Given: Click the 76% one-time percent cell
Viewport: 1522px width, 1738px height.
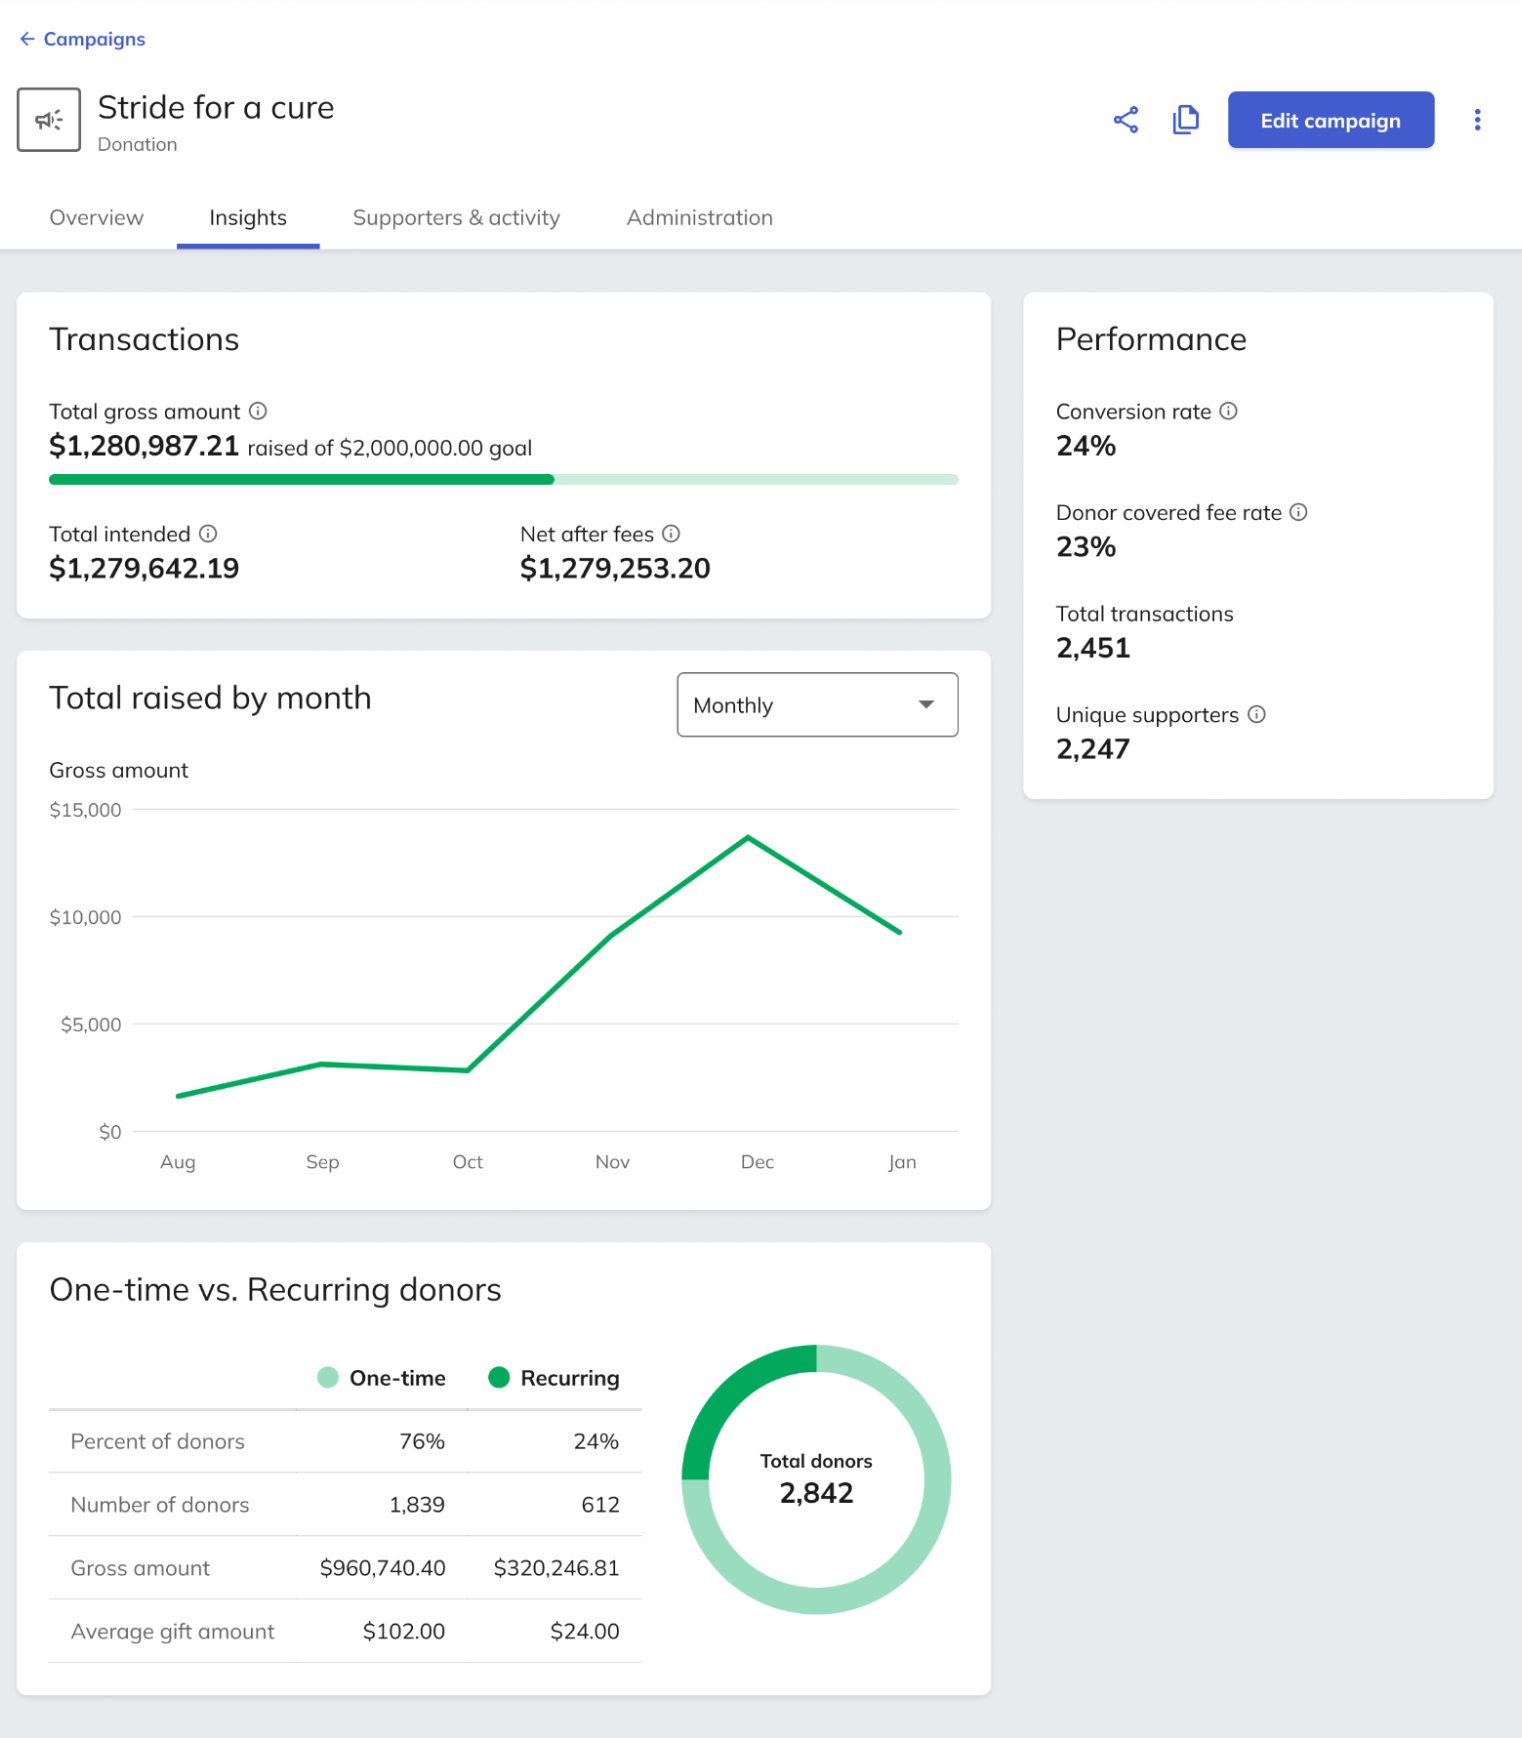Looking at the screenshot, I should [422, 1441].
